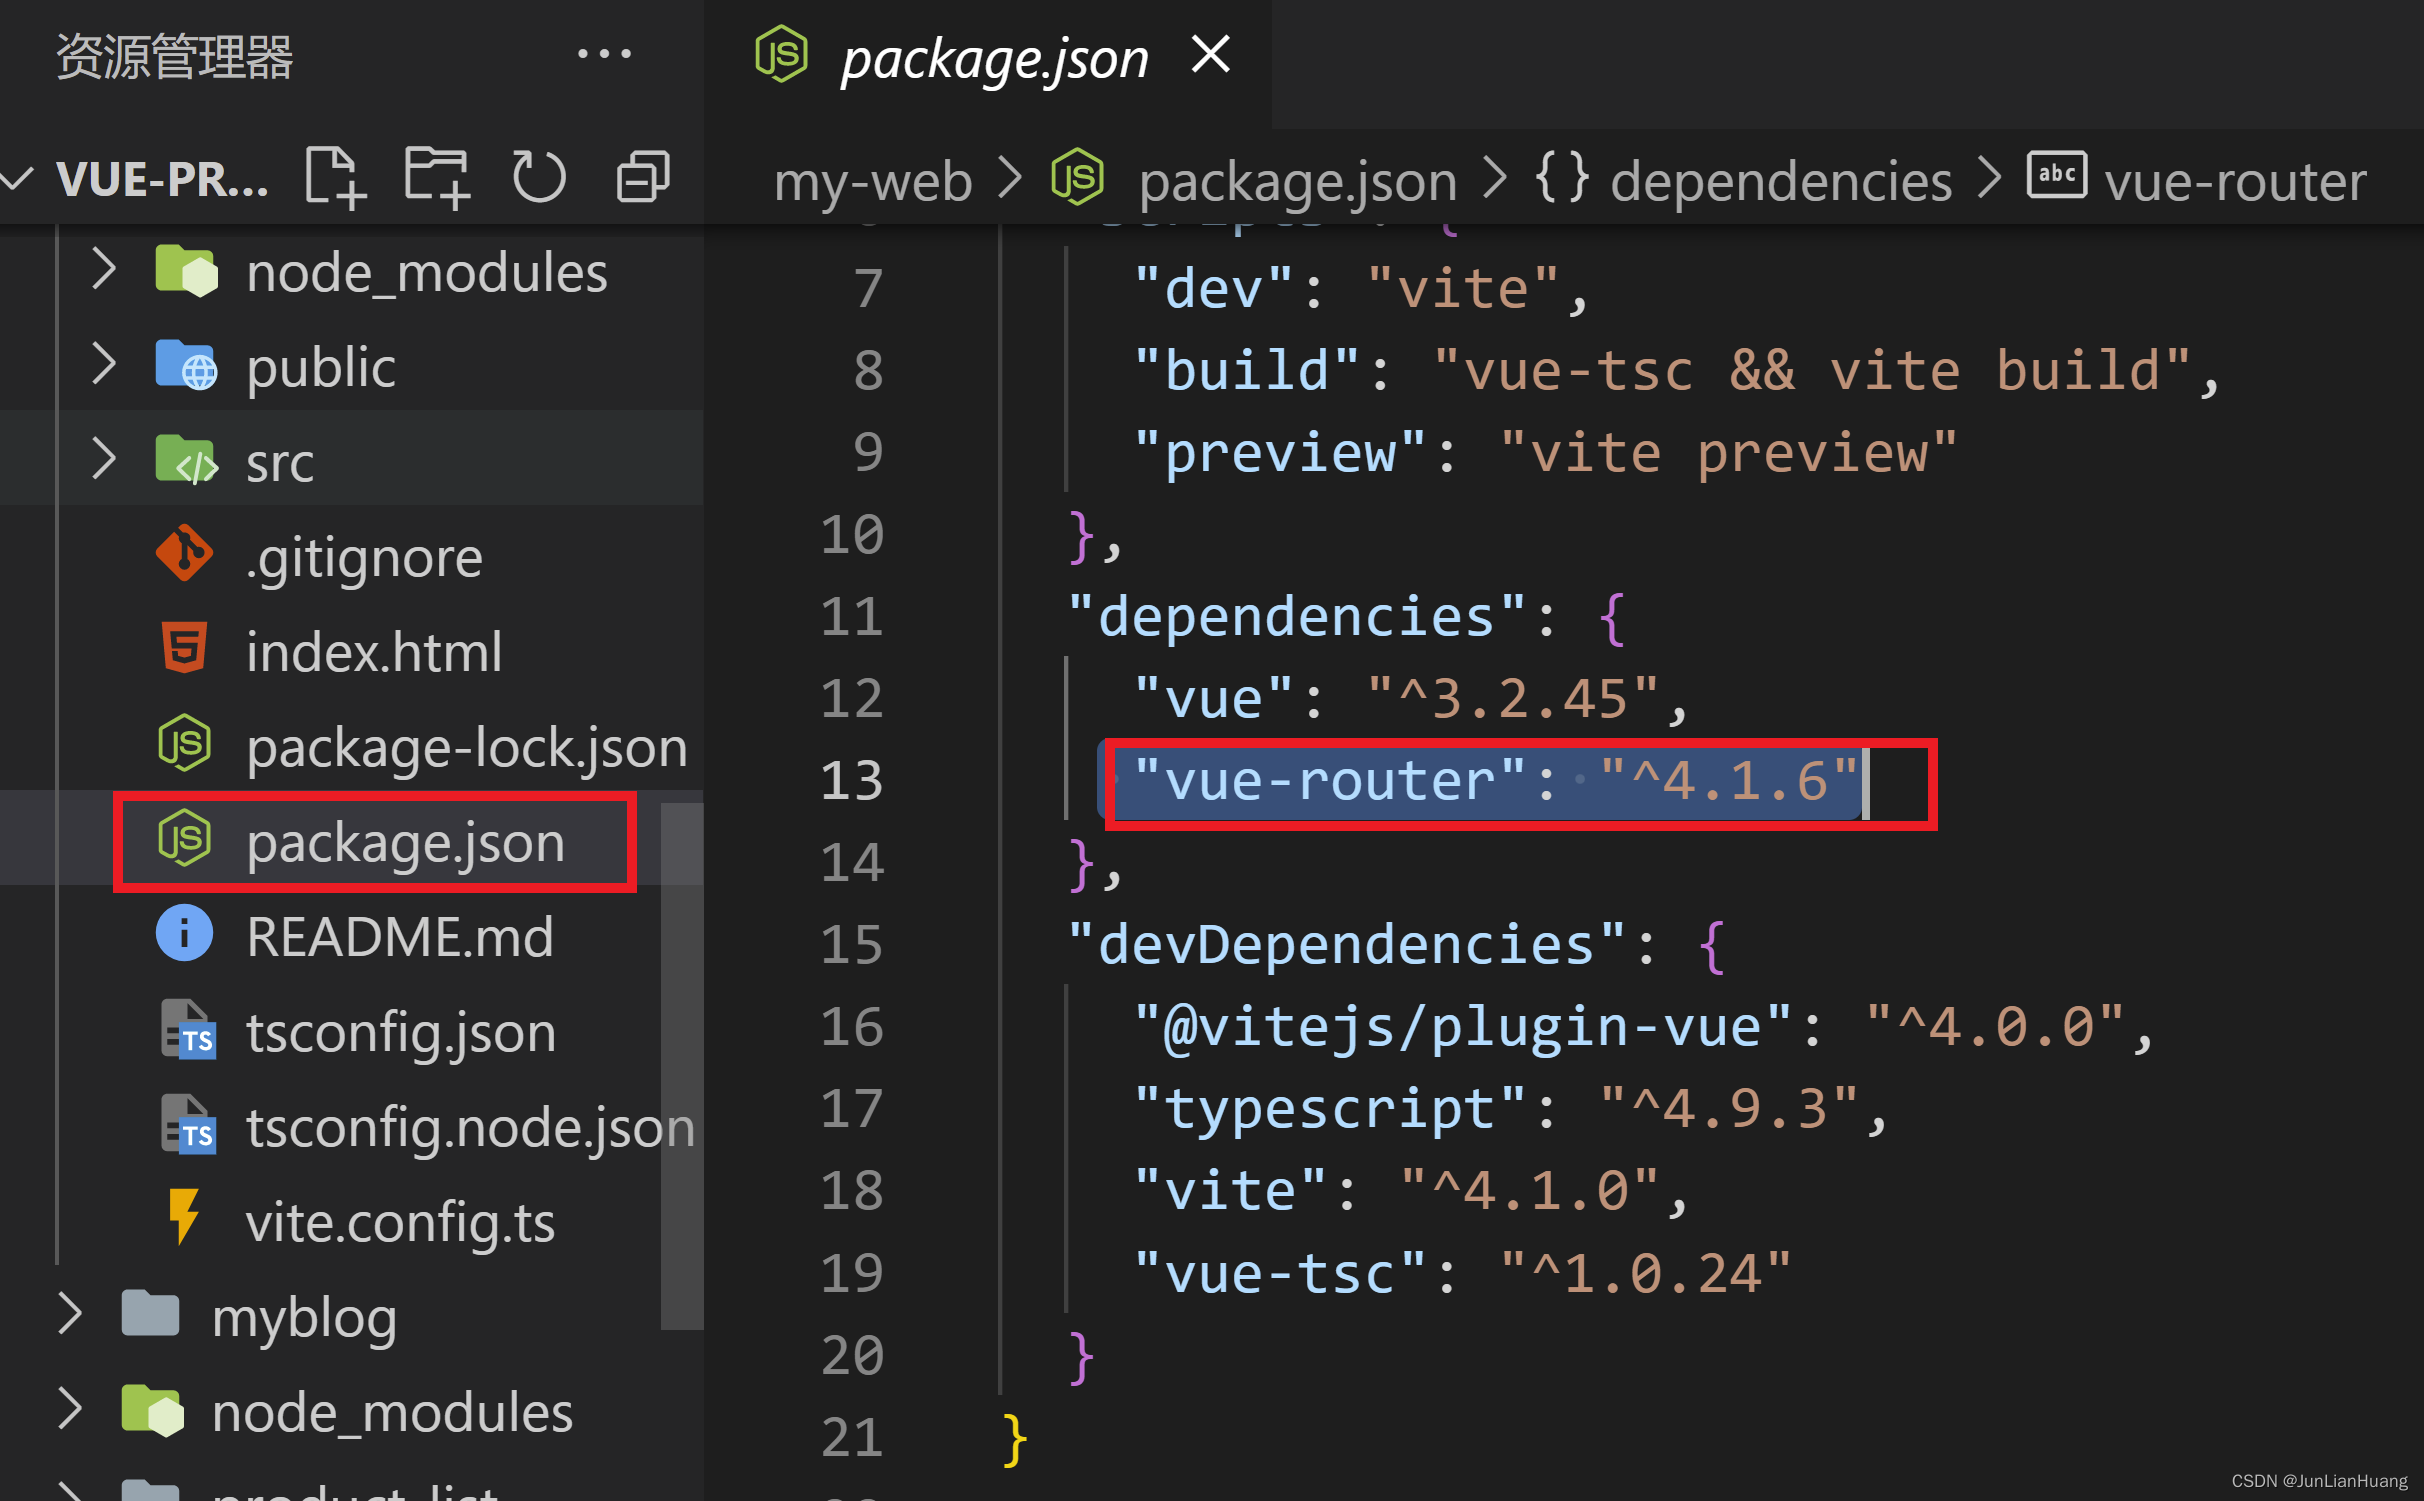This screenshot has width=2424, height=1501.
Task: Click the dependencies breadcrumb segment
Action: [1780, 181]
